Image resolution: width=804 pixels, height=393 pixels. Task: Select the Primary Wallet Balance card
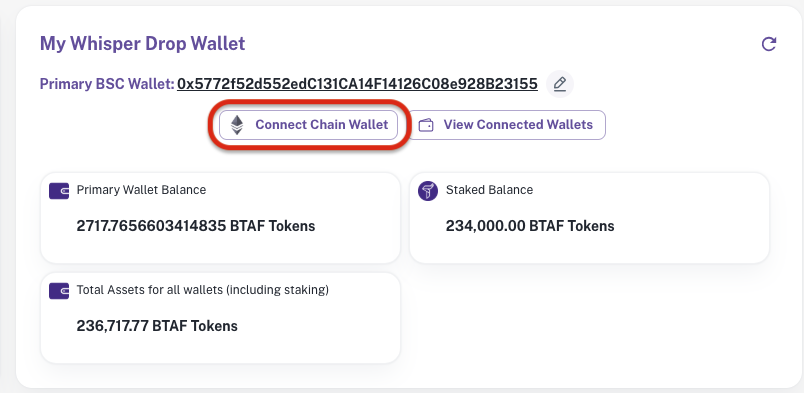click(x=220, y=218)
